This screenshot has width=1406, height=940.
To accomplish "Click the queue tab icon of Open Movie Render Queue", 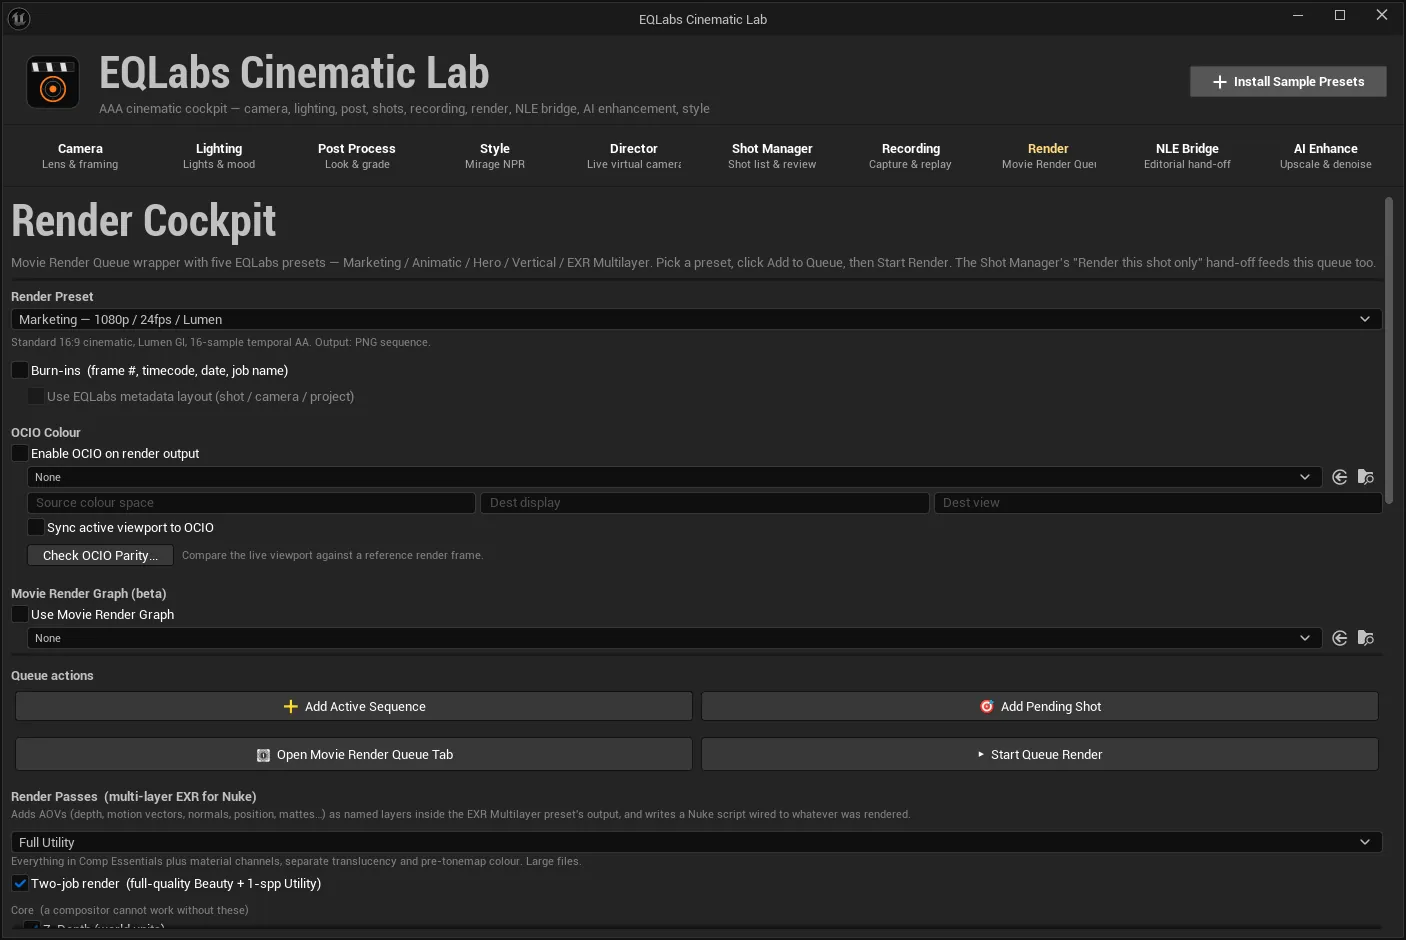I will [x=263, y=755].
